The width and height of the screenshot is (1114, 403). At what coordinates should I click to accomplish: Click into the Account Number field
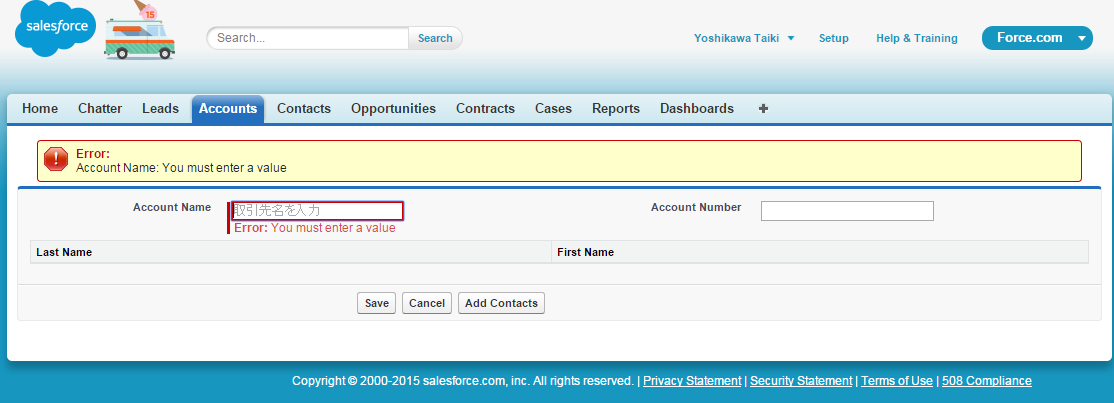[x=848, y=211]
